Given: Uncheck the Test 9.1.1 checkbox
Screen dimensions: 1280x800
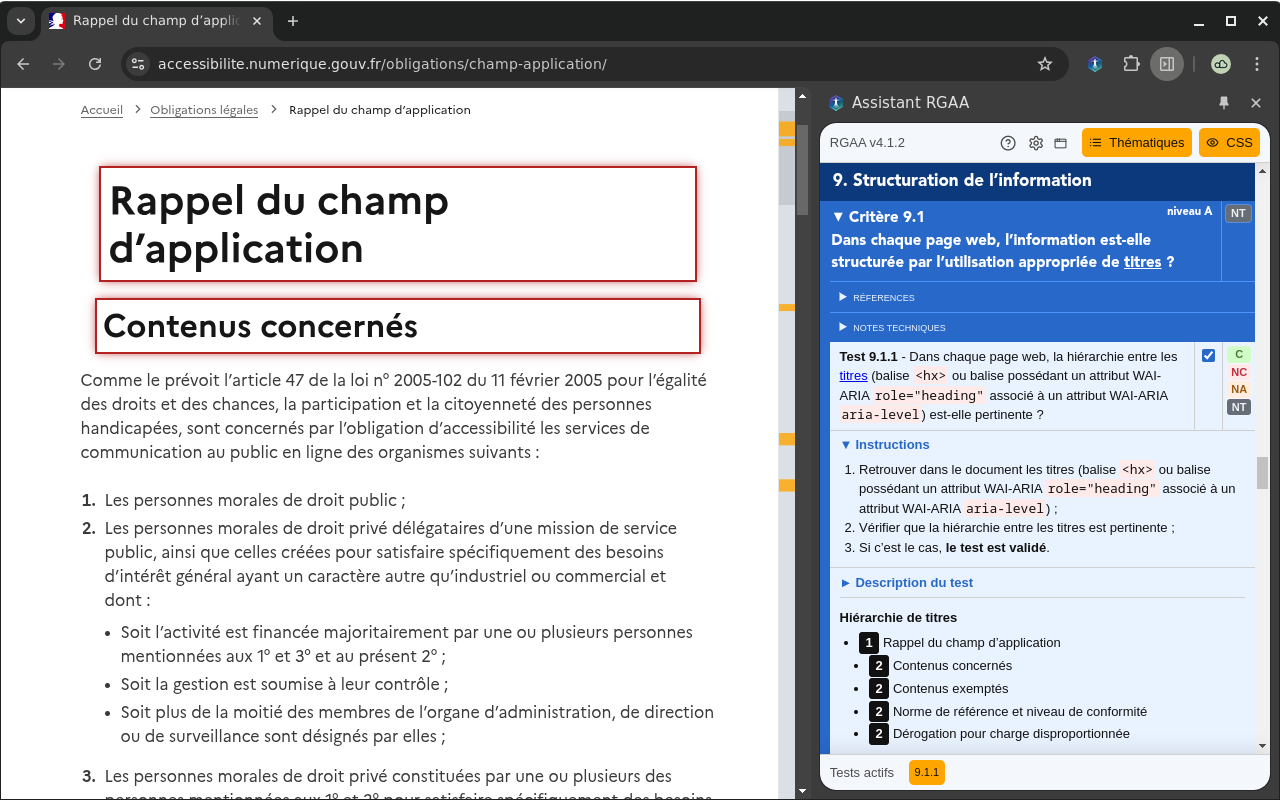Looking at the screenshot, I should tap(1208, 356).
